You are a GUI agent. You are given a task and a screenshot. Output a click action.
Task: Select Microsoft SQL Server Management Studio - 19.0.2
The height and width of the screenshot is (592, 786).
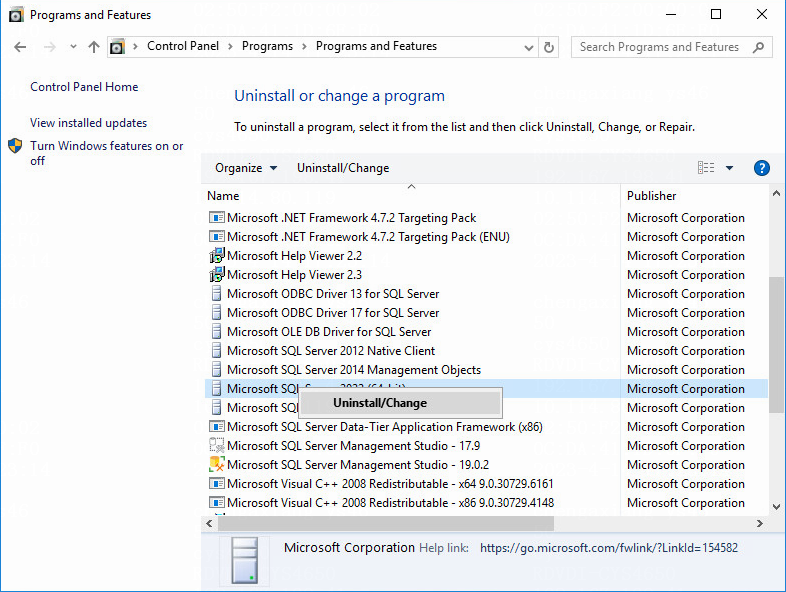tap(358, 465)
